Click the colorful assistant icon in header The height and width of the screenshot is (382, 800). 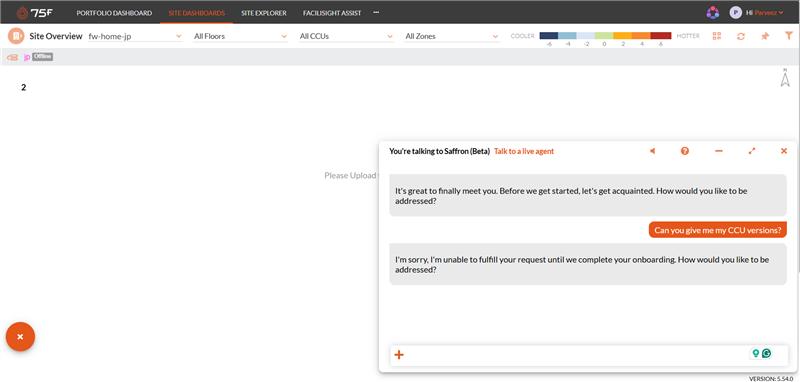click(713, 13)
